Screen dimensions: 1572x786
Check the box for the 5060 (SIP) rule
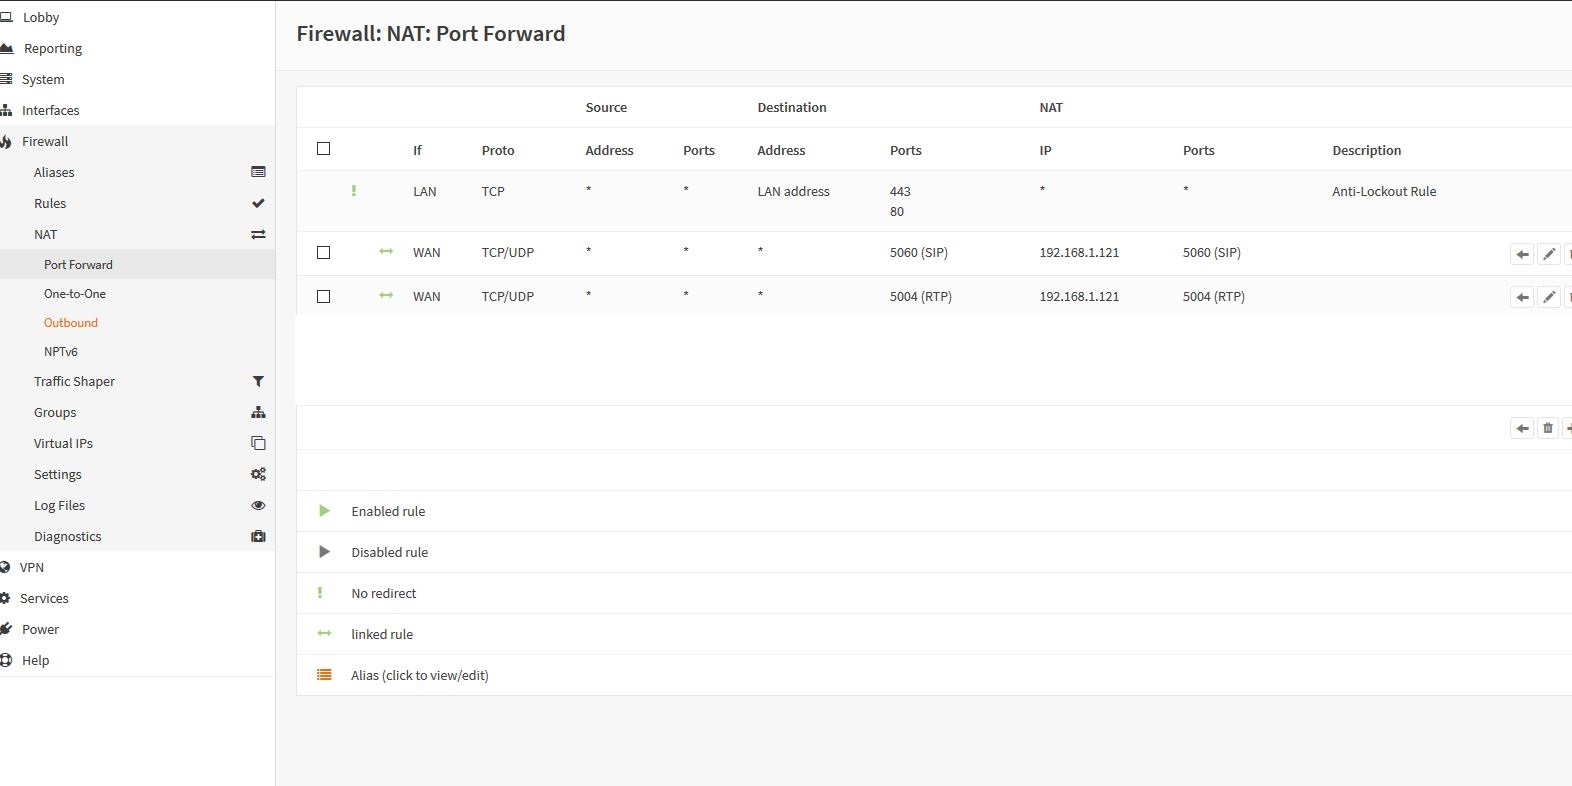tap(323, 253)
